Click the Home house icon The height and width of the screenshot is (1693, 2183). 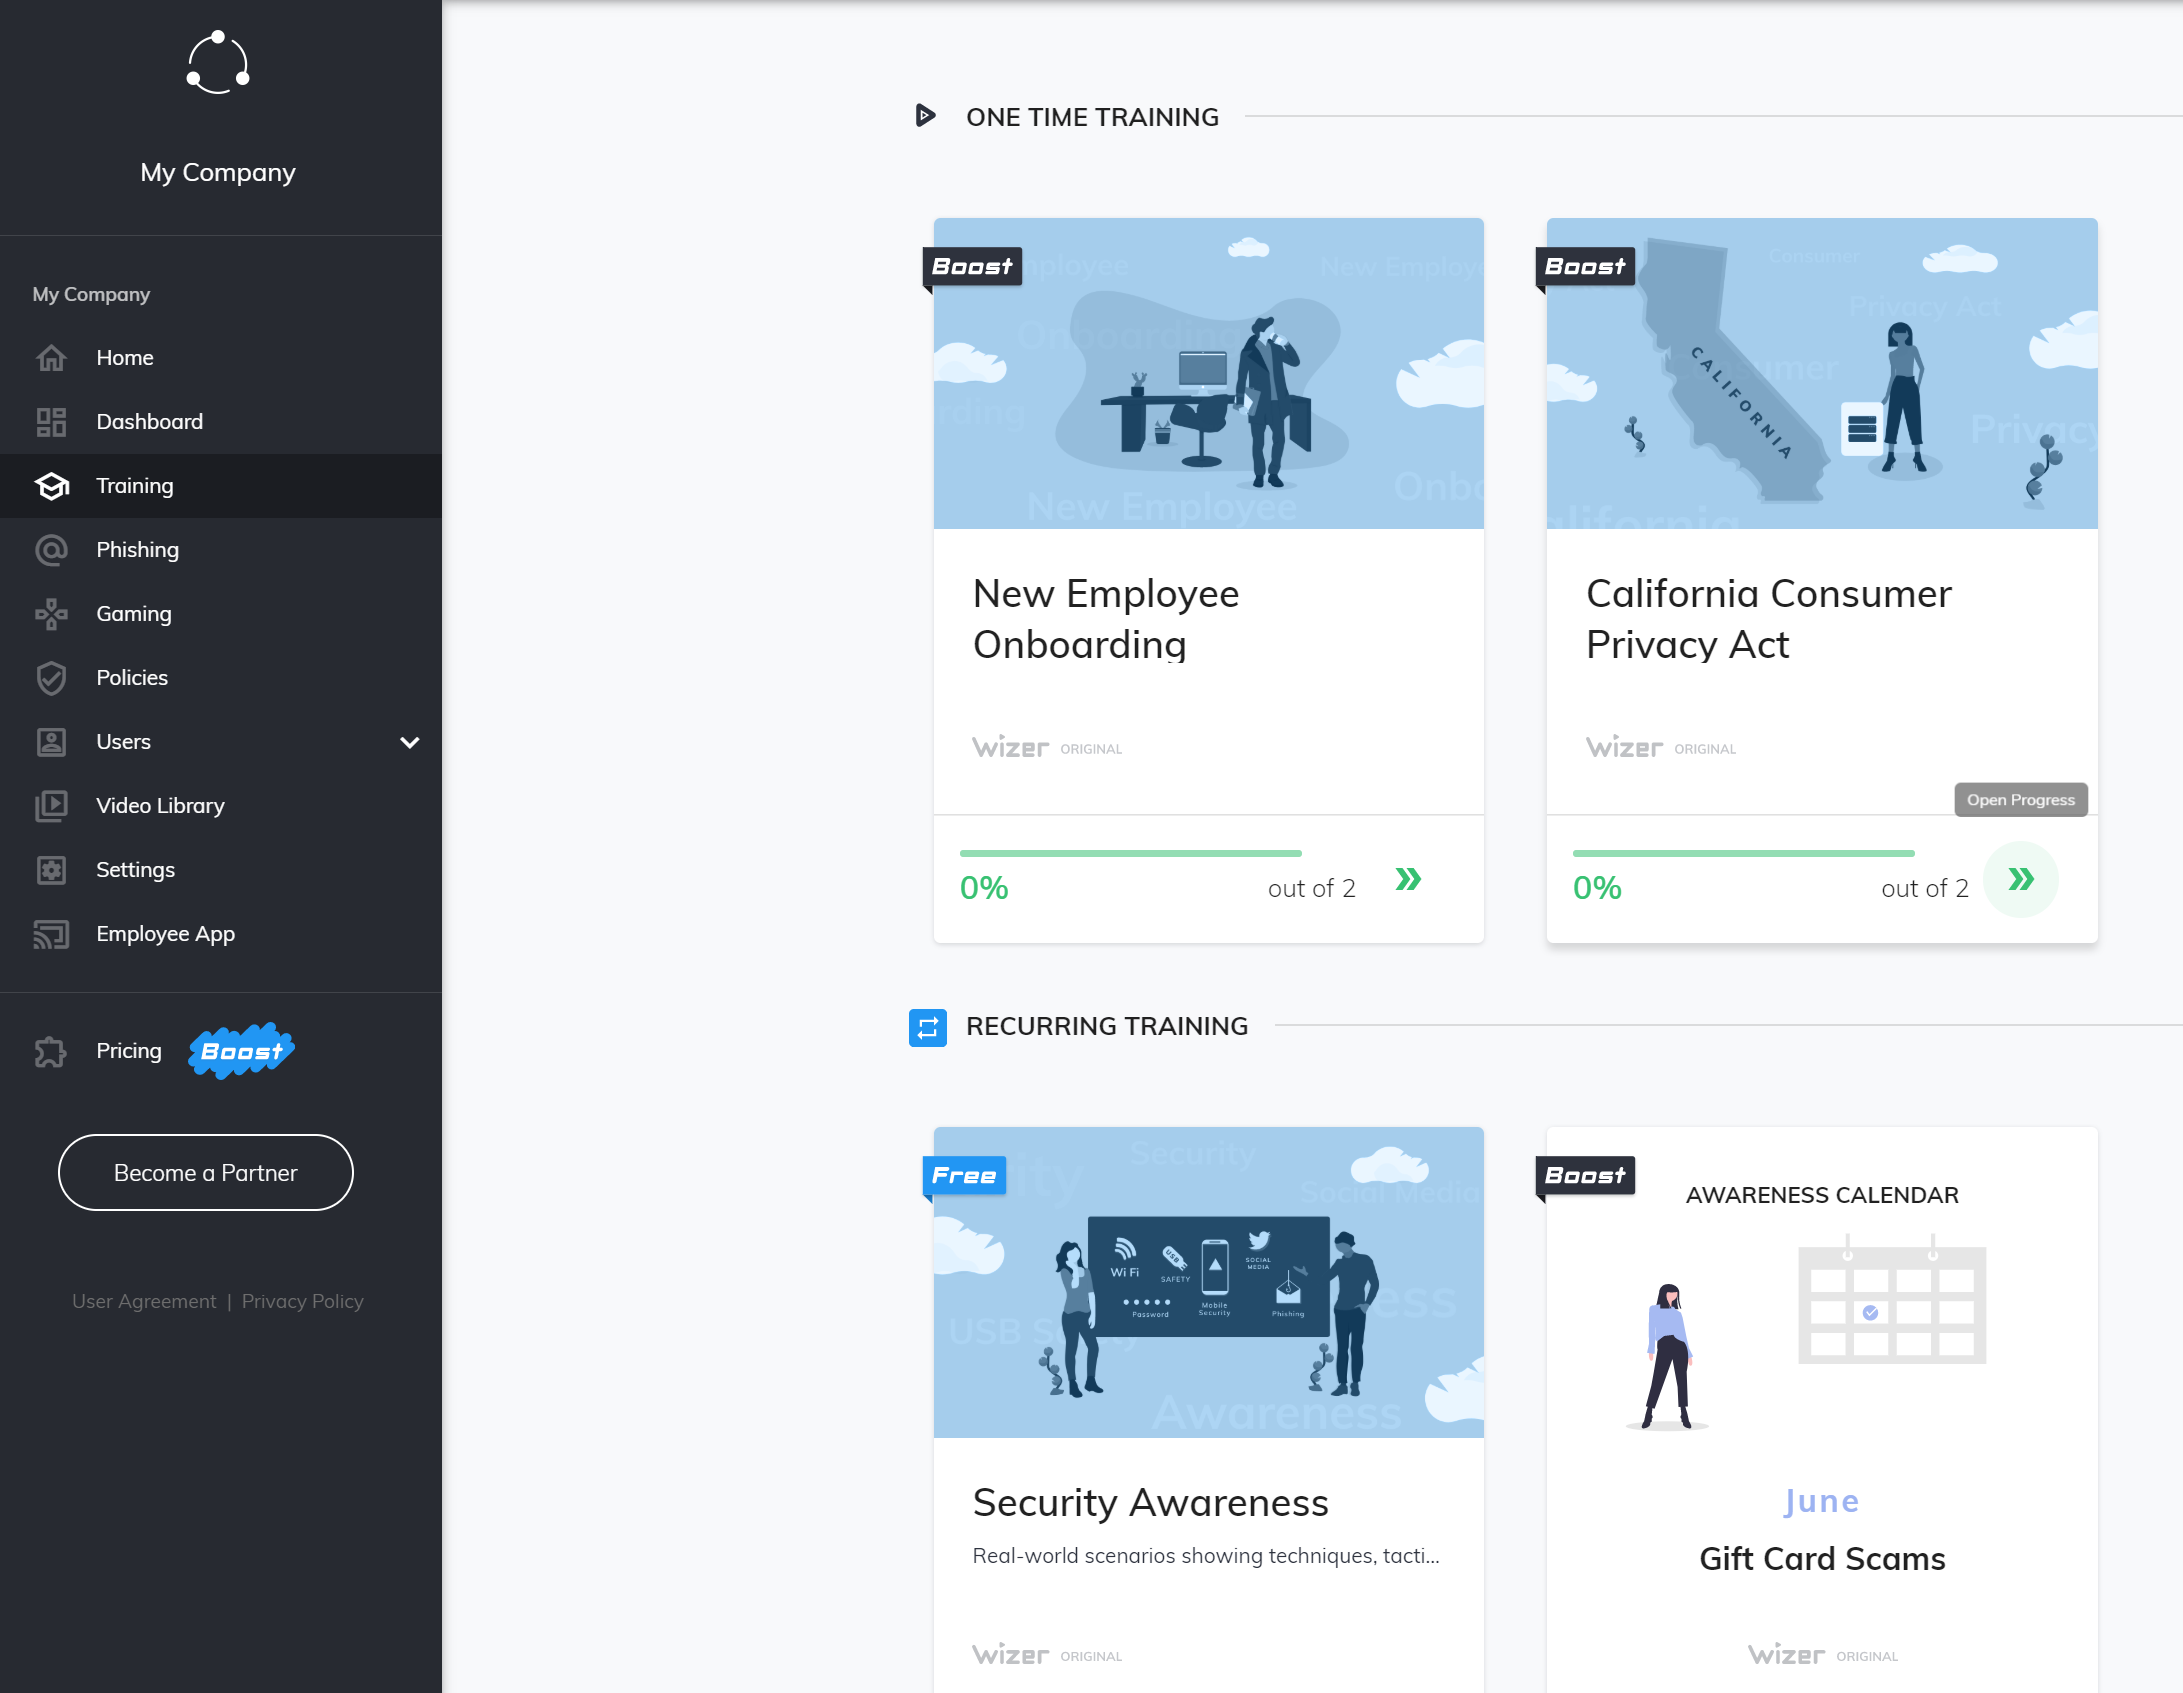[x=51, y=358]
